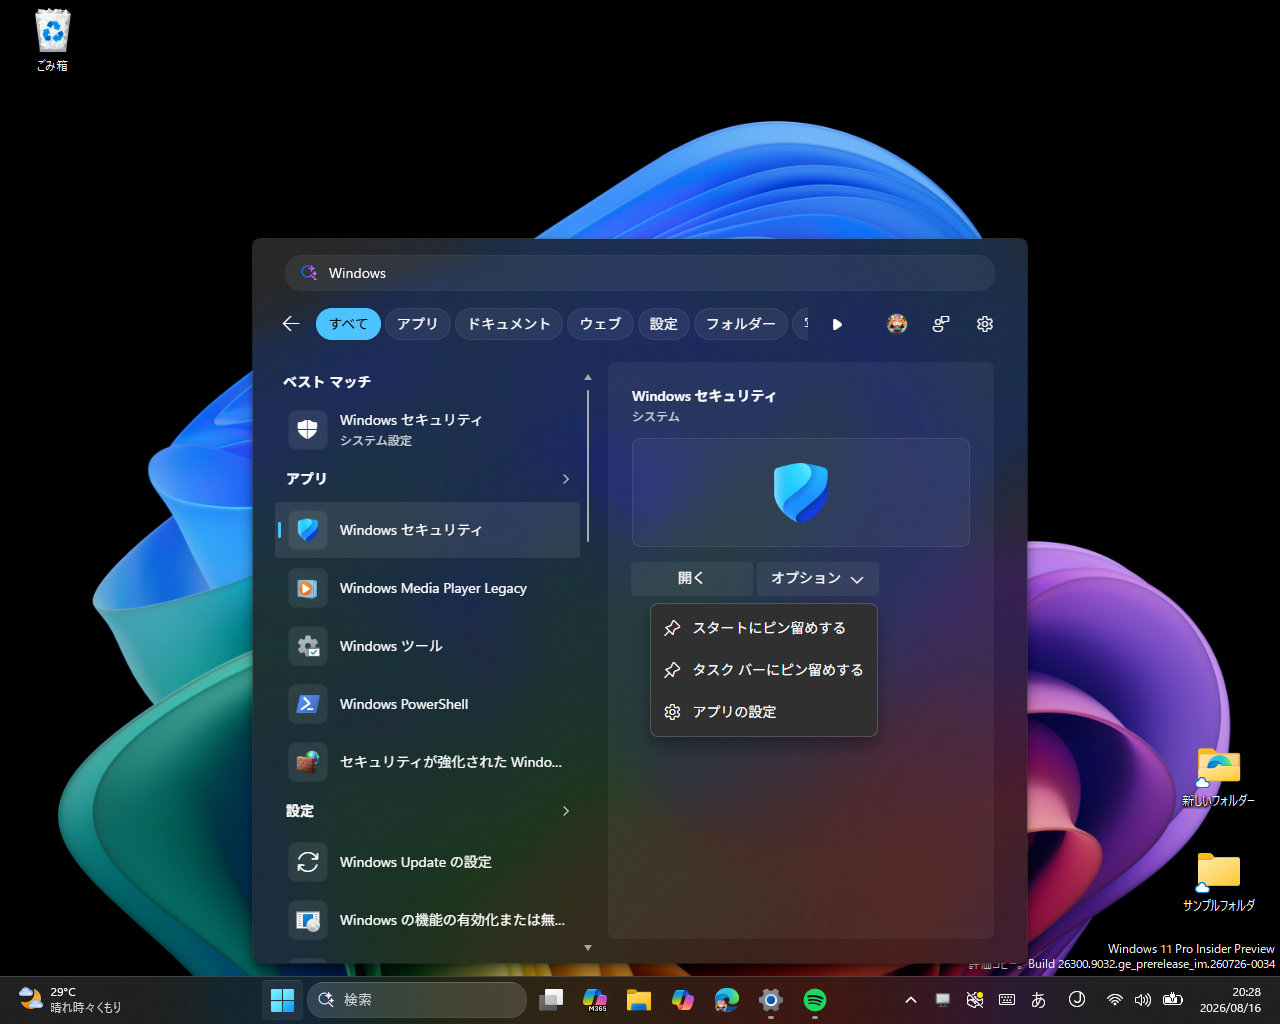Open セキュリティが強化された Windows firewall result
1280x1024 pixels.
(428, 762)
